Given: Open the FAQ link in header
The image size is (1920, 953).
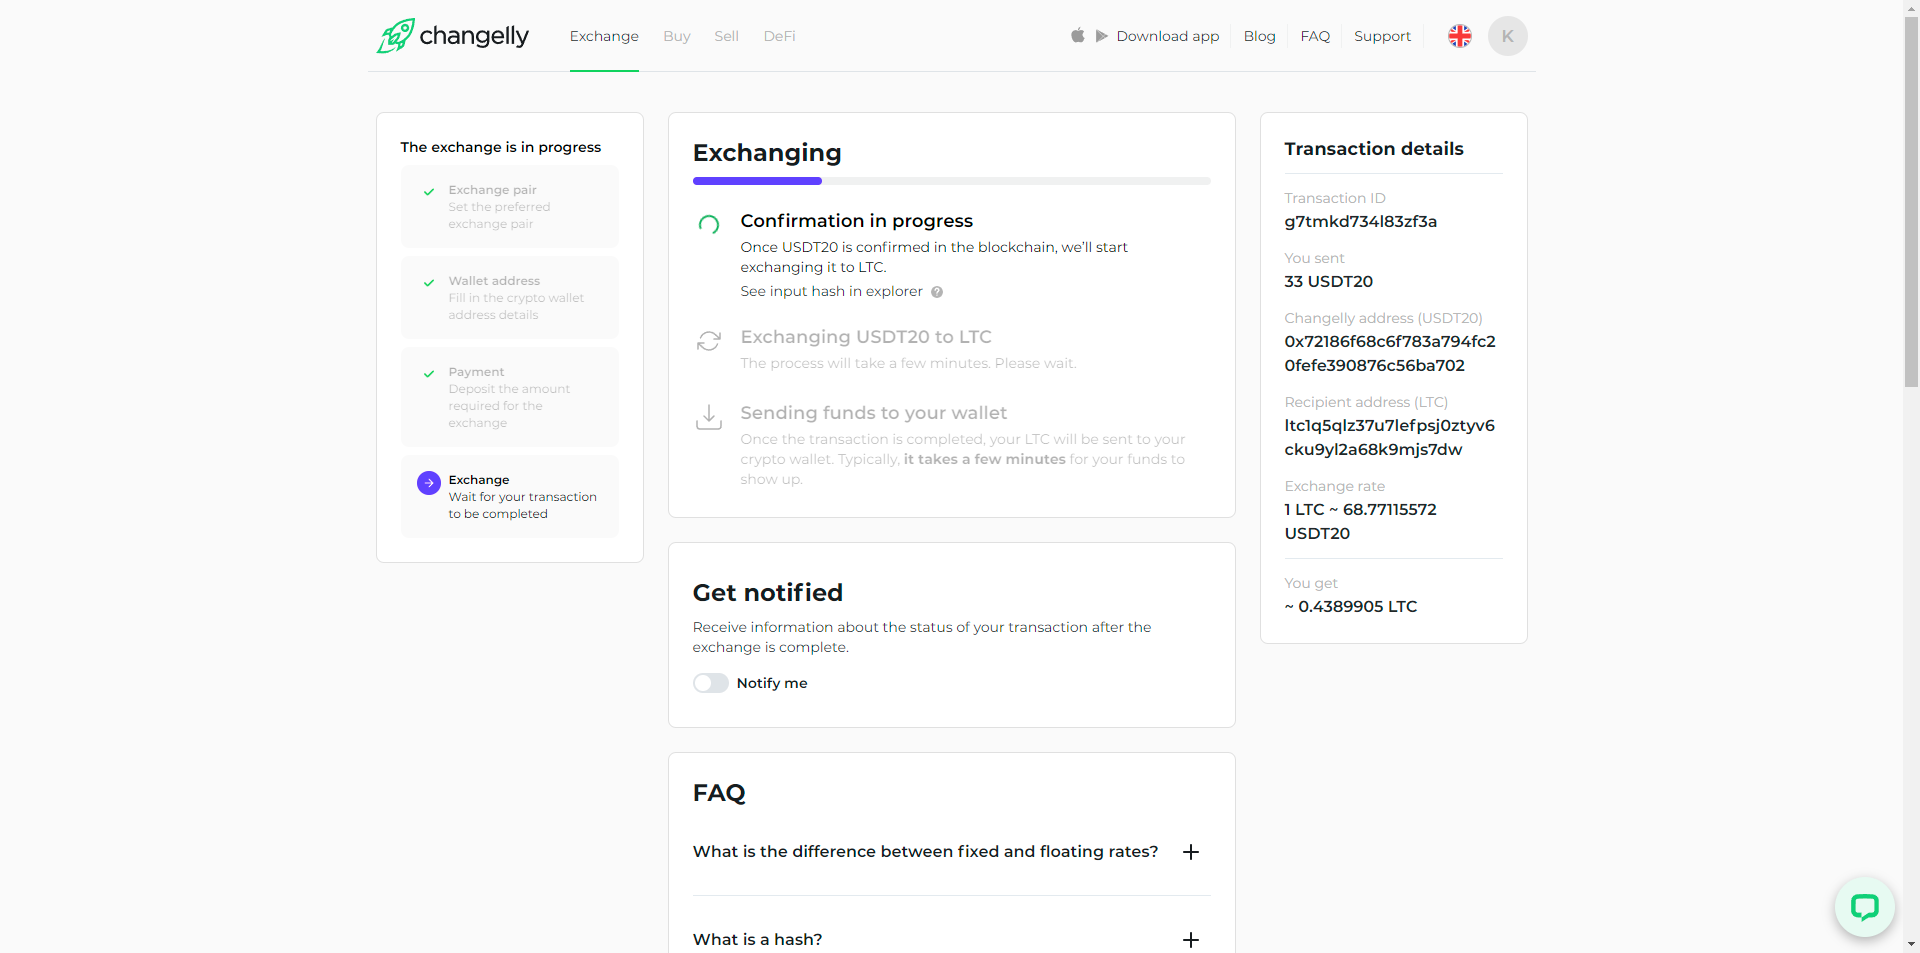Looking at the screenshot, I should click(x=1315, y=36).
